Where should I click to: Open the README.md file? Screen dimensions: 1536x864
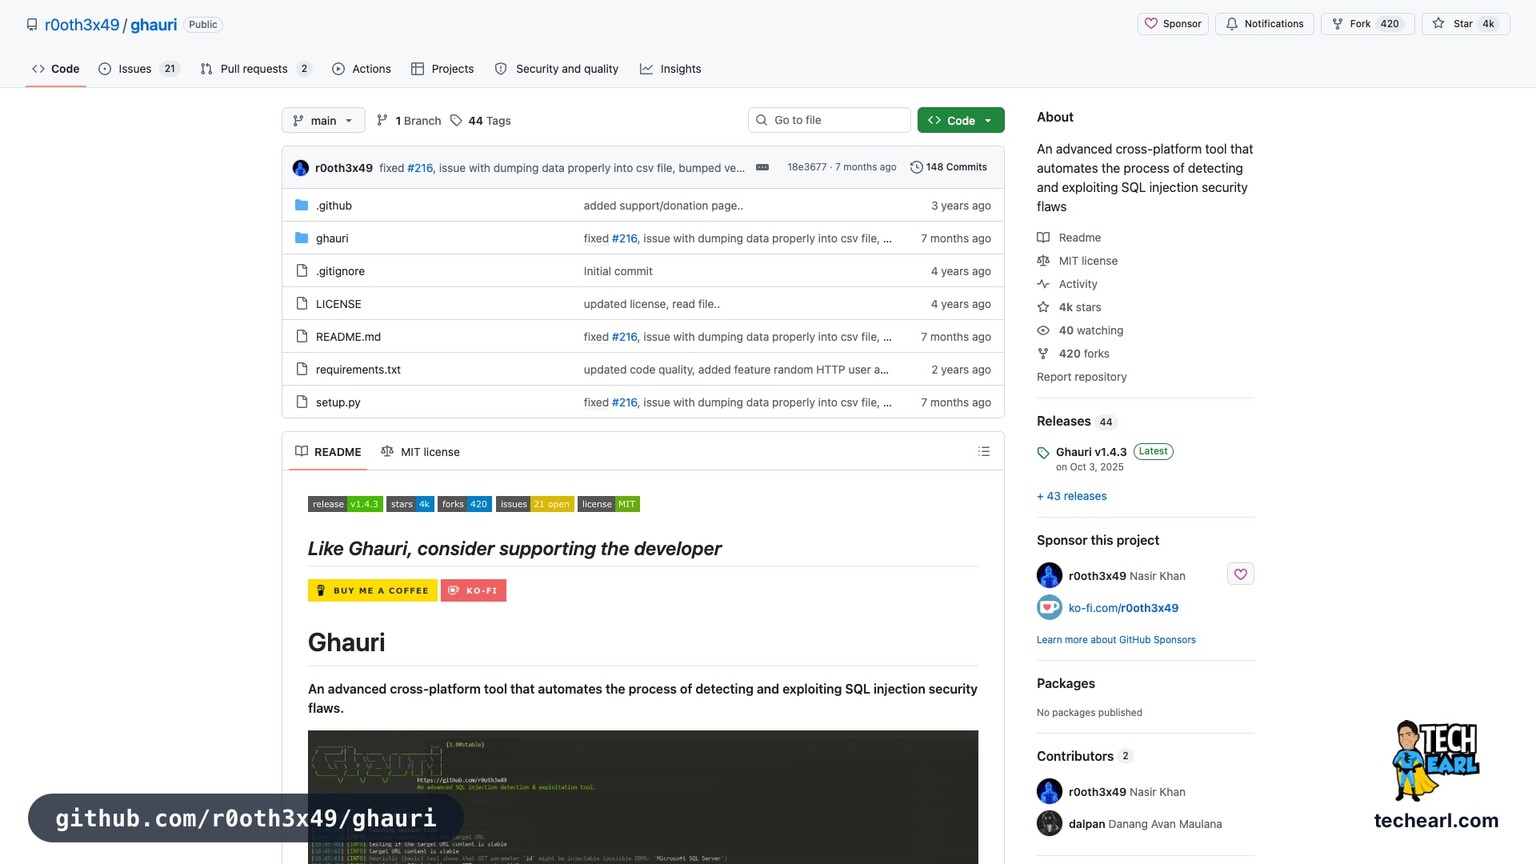pyautogui.click(x=348, y=337)
